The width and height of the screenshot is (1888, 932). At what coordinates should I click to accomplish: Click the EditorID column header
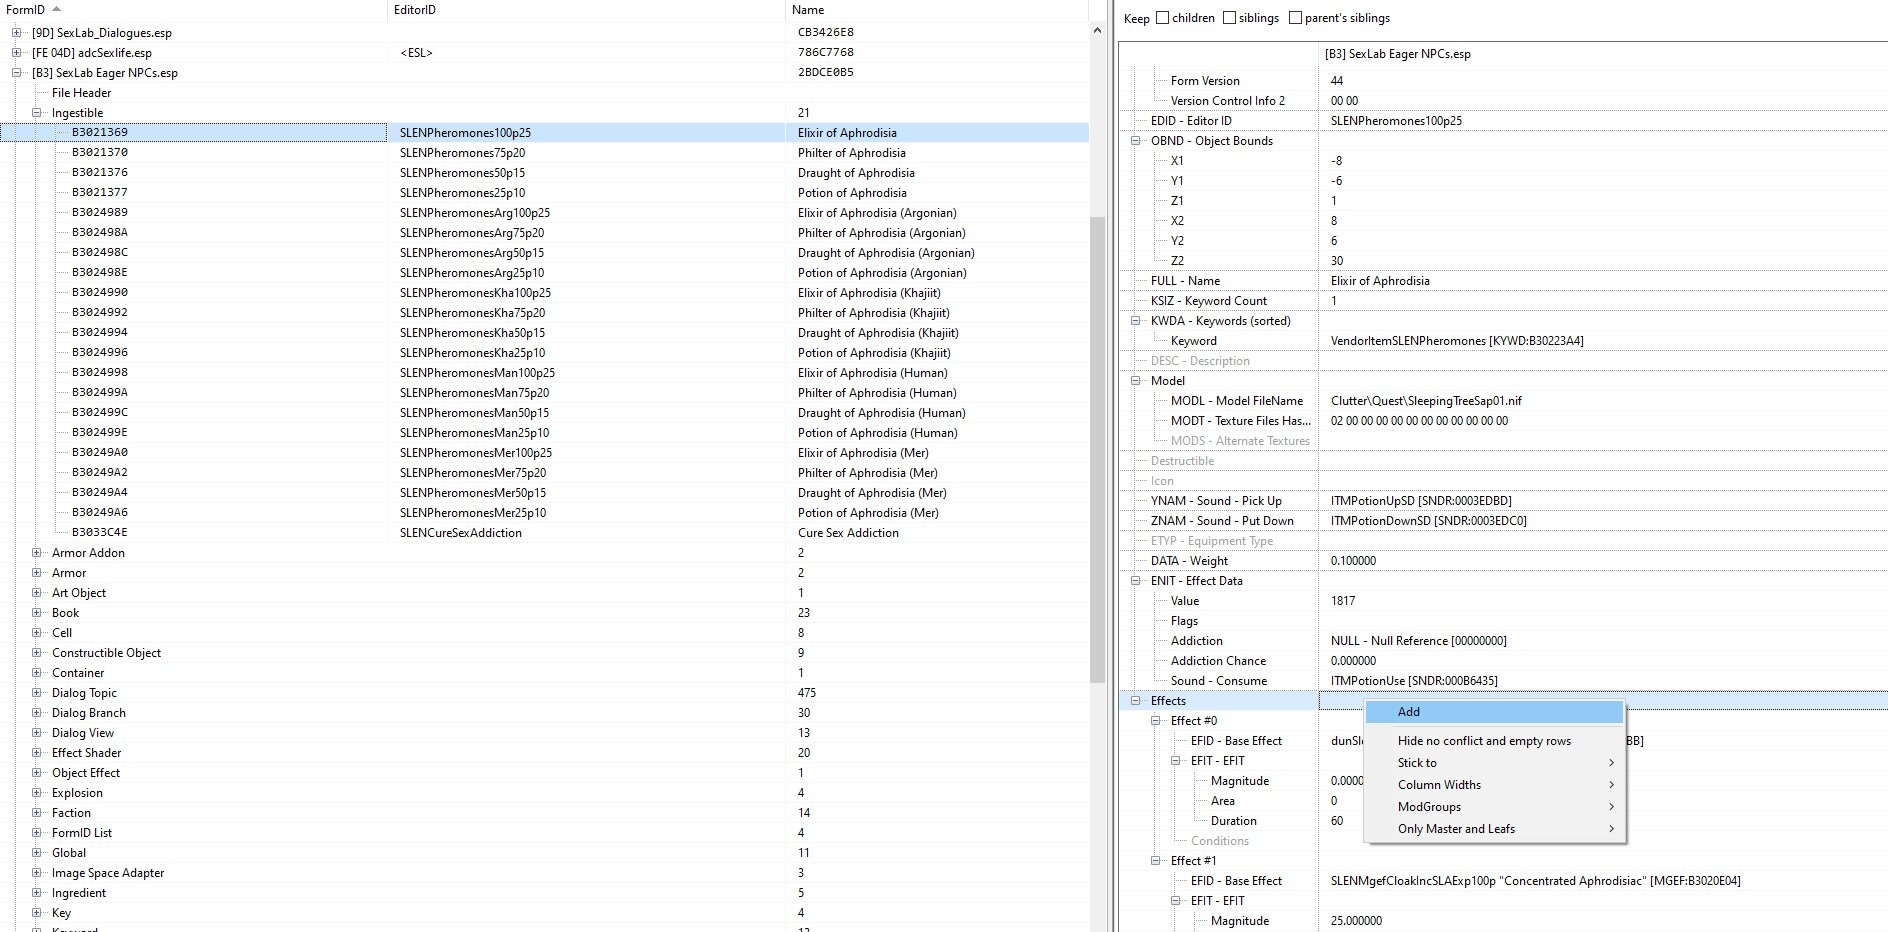[415, 10]
